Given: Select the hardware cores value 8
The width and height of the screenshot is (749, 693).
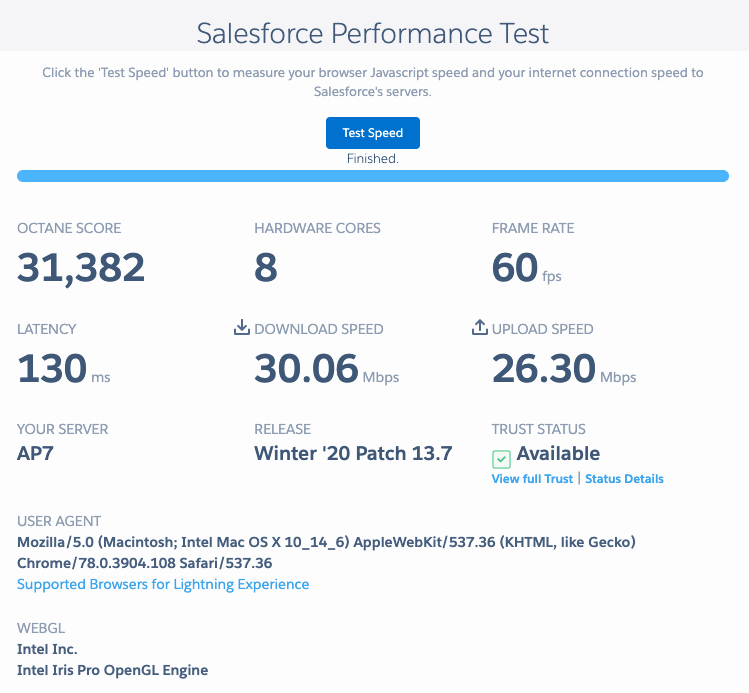Looking at the screenshot, I should click(266, 267).
